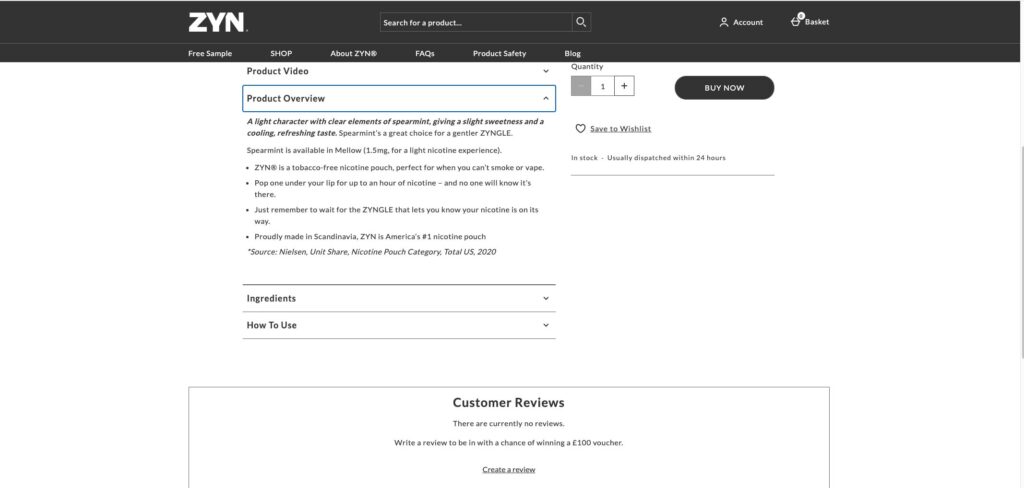Go to Free Sample page
Viewport: 1024px width, 488px height.
tap(210, 54)
